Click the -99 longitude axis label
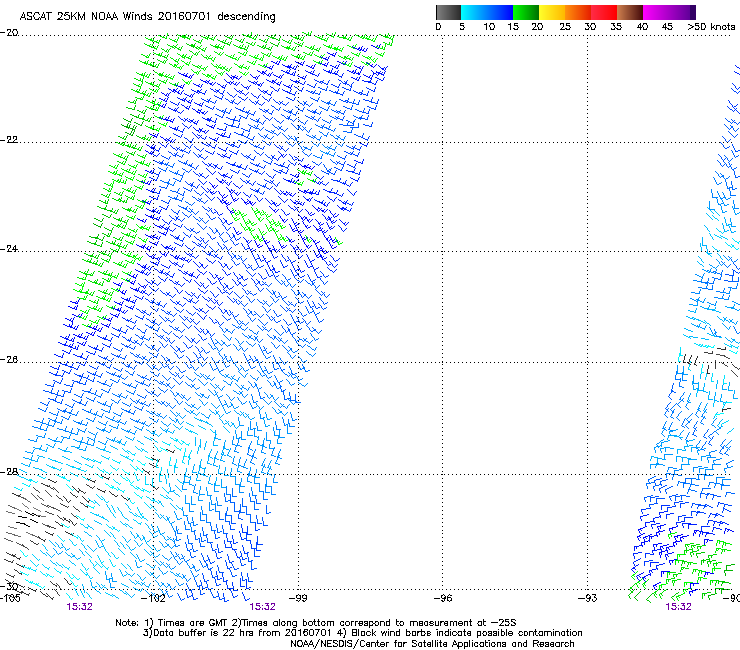Image resolution: width=740 pixels, height=650 pixels. [298, 599]
